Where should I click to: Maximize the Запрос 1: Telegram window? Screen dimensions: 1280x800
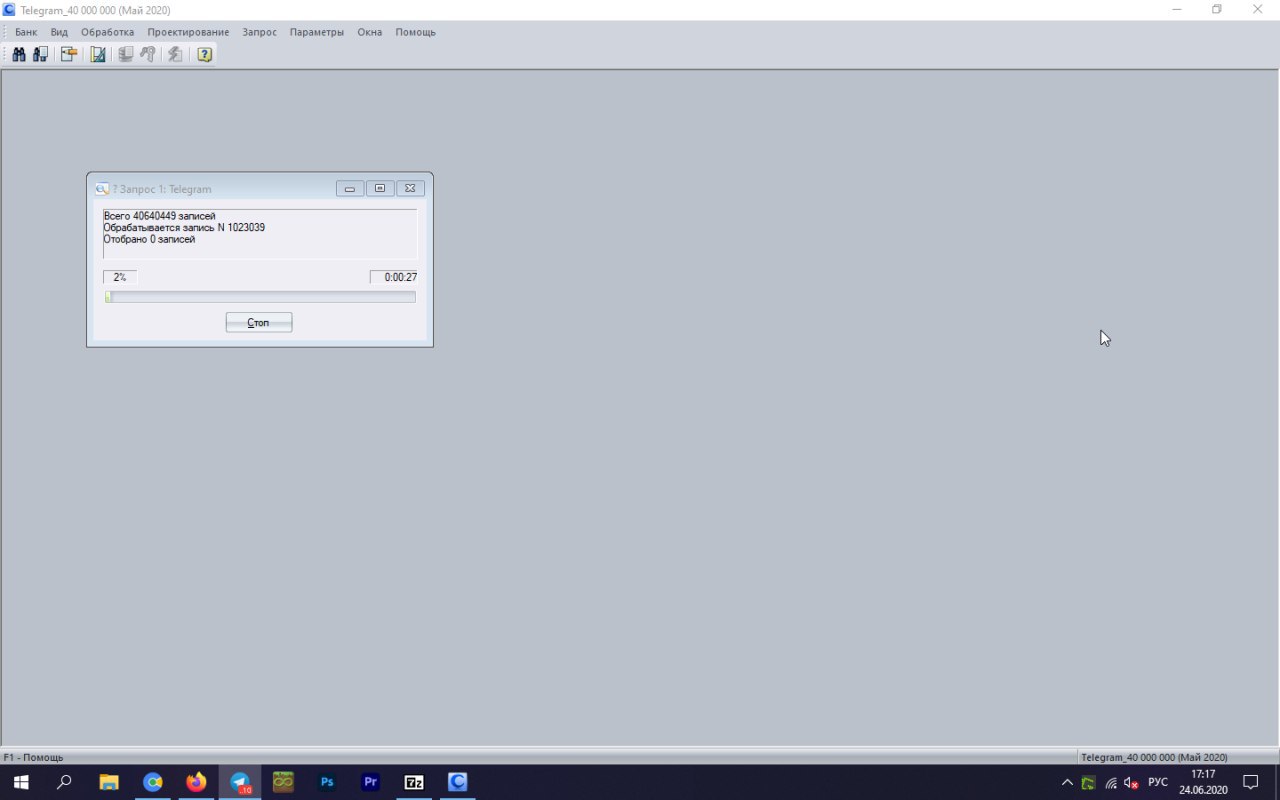point(380,188)
